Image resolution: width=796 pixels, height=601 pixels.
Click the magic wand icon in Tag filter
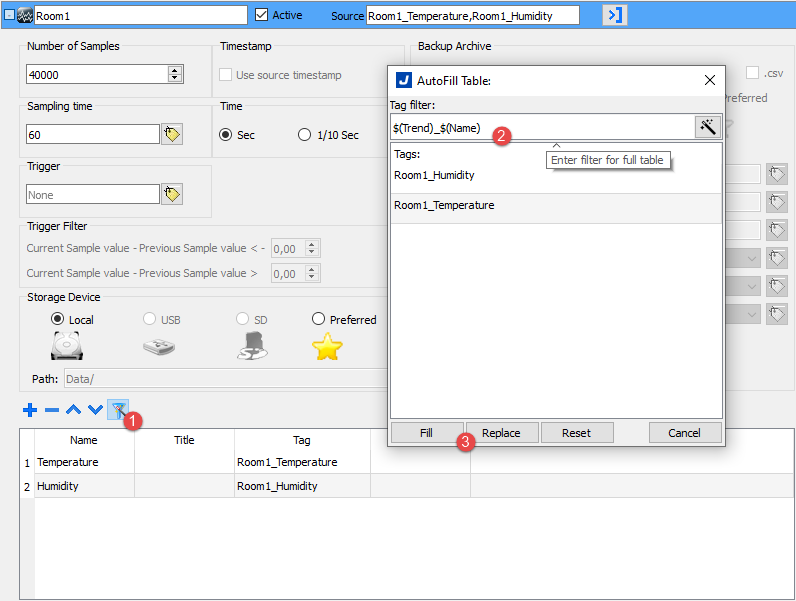point(708,127)
